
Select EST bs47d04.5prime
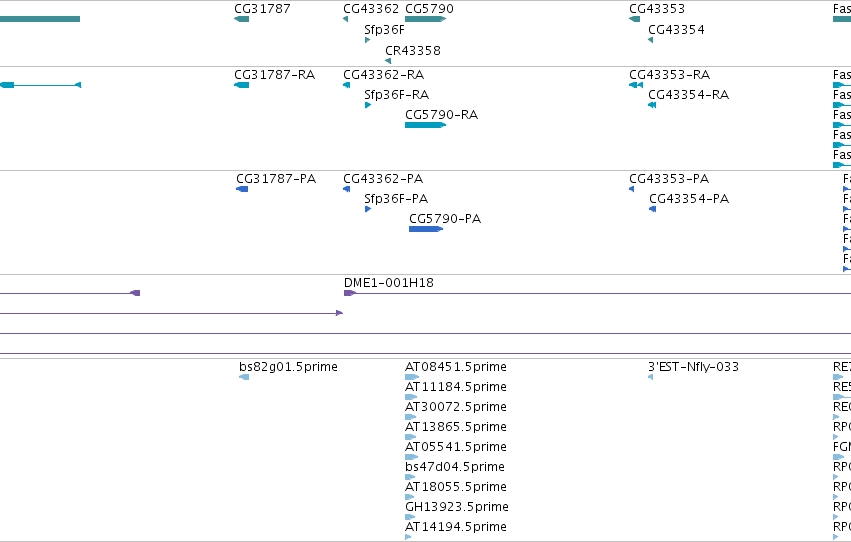(x=455, y=467)
